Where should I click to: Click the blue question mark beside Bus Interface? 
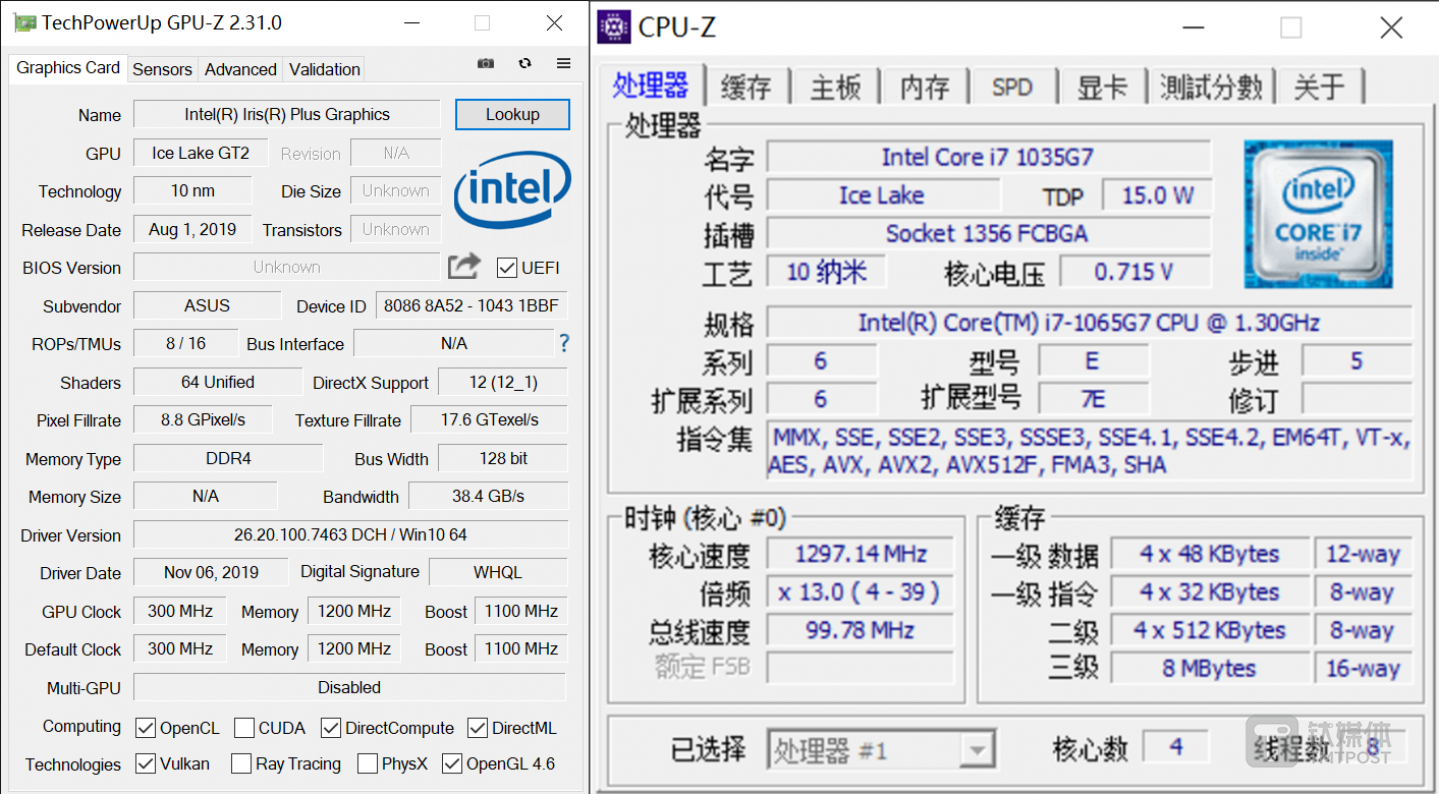(x=563, y=343)
